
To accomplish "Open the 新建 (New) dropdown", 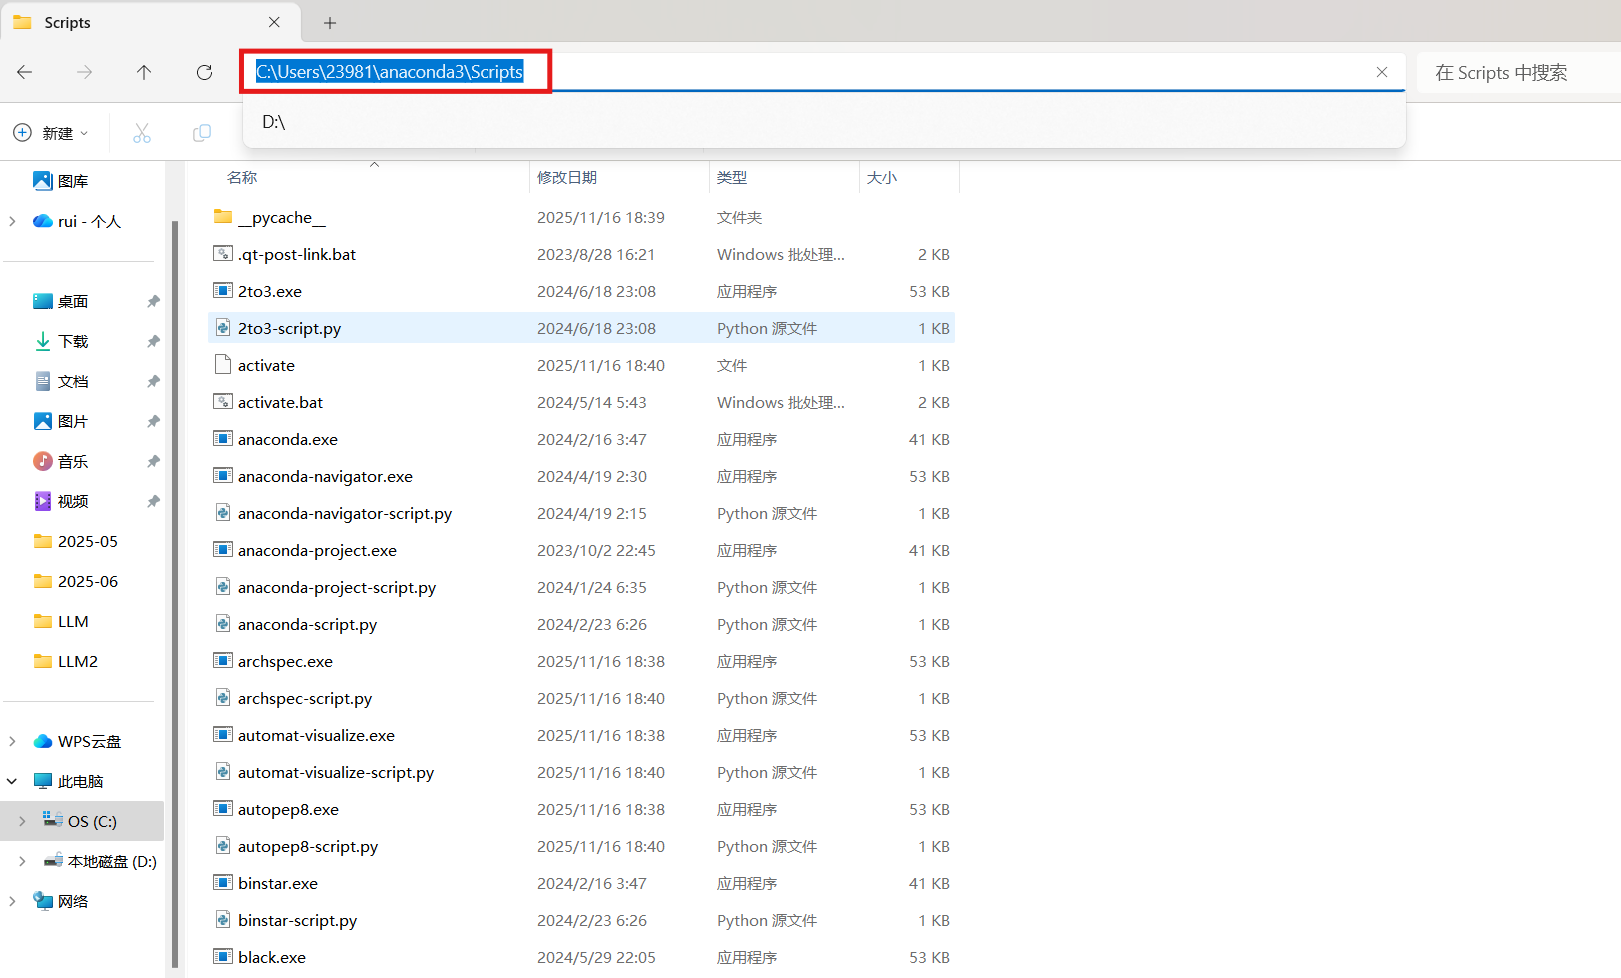I will coord(50,133).
